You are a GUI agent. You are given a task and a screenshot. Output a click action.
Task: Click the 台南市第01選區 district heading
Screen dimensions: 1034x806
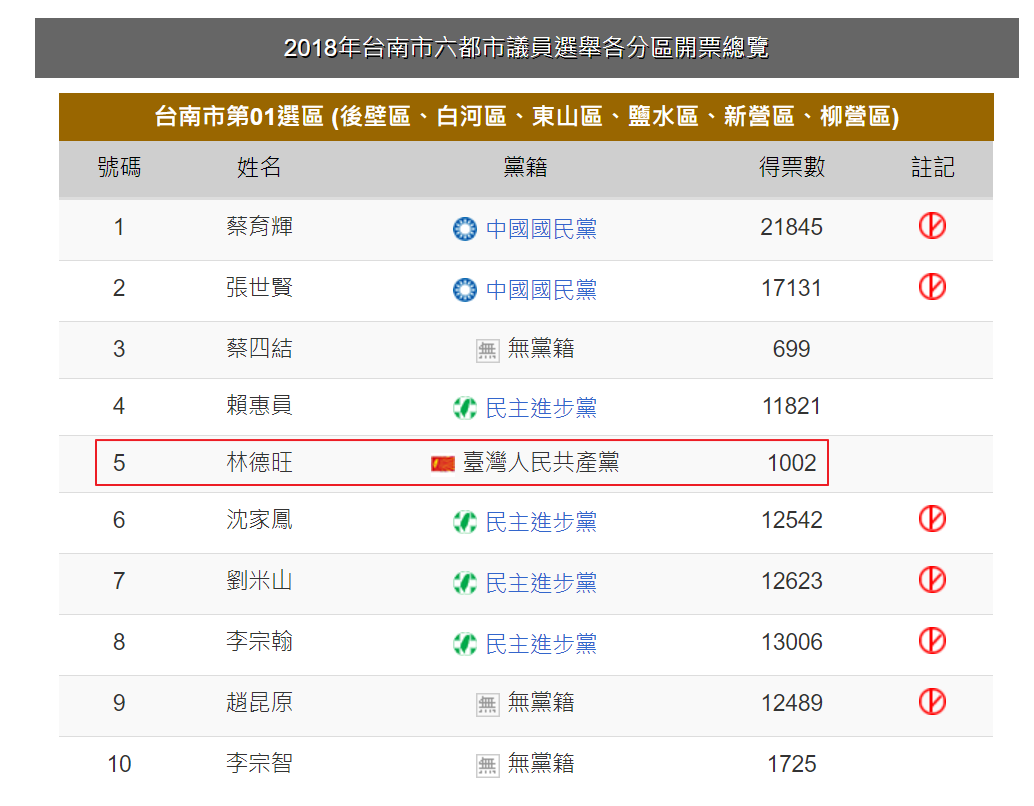pyautogui.click(x=526, y=117)
